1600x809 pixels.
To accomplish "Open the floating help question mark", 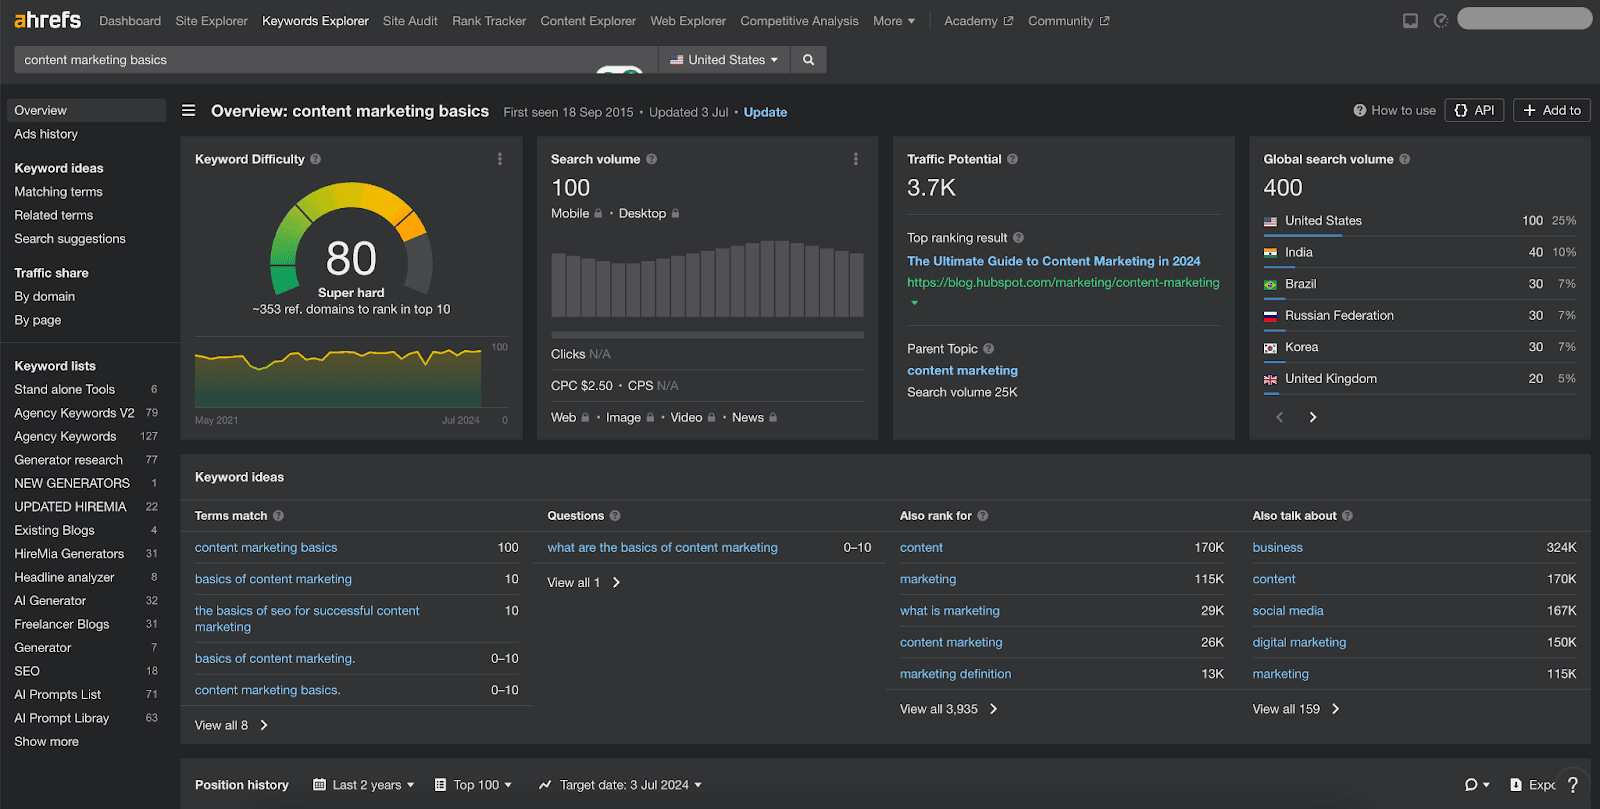I will [x=1573, y=785].
